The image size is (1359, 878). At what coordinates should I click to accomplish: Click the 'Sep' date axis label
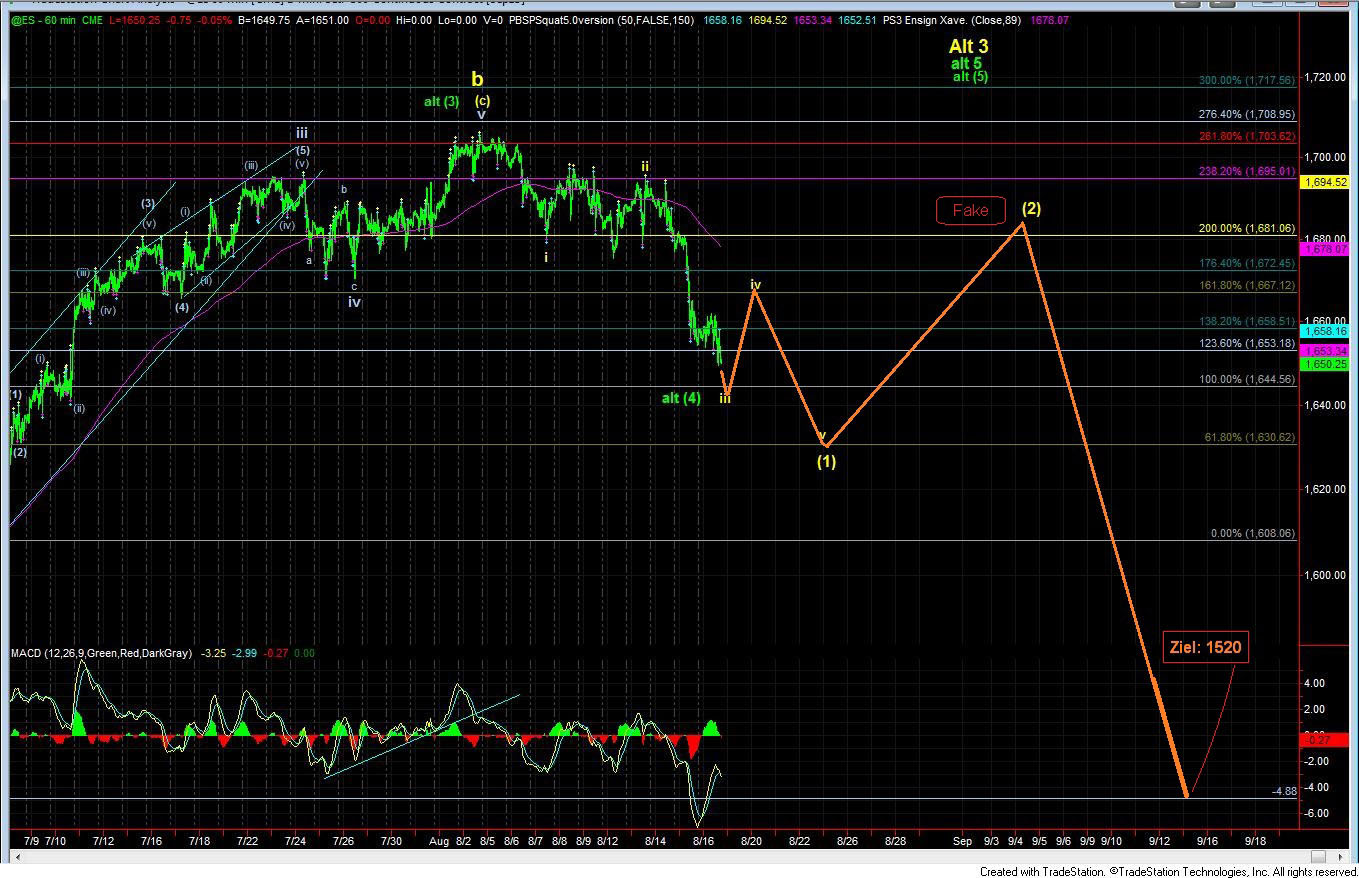click(x=962, y=842)
